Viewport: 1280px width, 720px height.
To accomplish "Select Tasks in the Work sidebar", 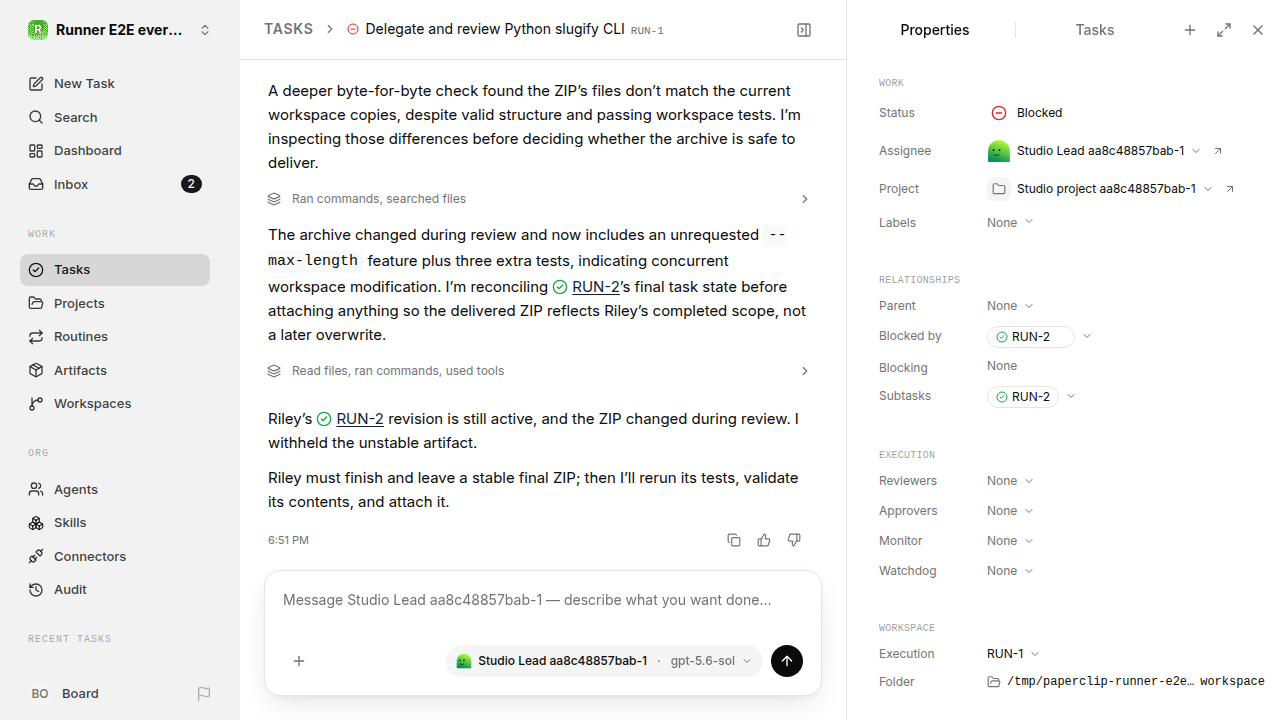I will point(115,269).
